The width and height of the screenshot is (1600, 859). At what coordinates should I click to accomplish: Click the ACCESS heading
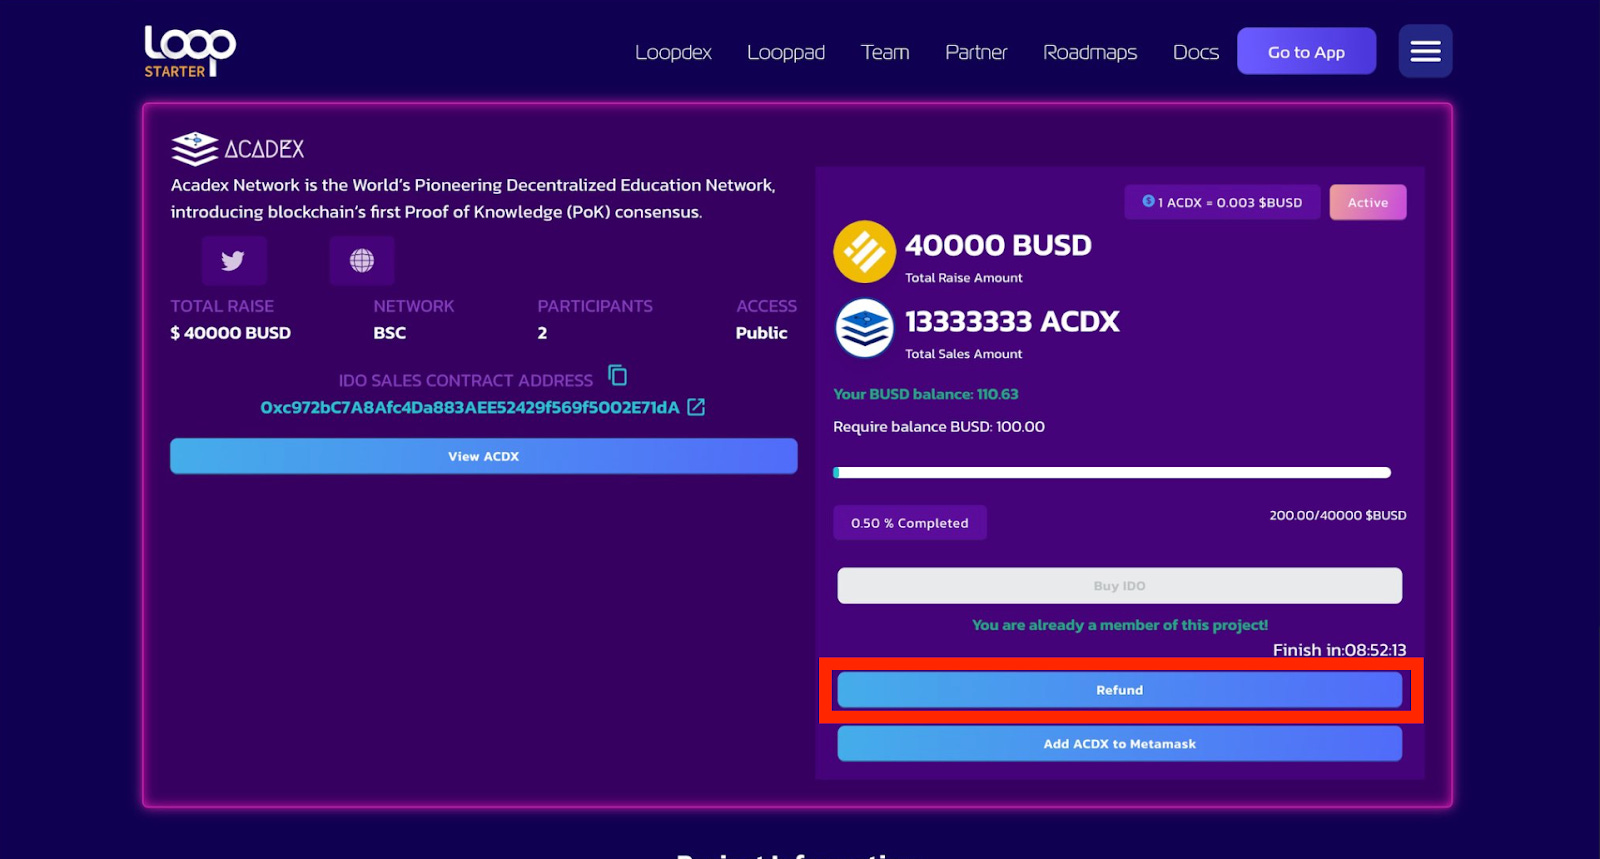click(x=767, y=306)
